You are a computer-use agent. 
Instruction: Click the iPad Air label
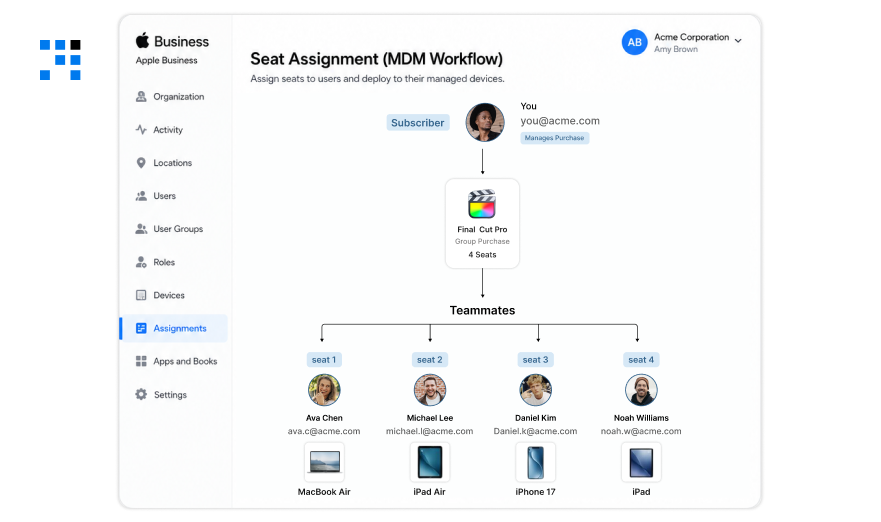pos(429,492)
